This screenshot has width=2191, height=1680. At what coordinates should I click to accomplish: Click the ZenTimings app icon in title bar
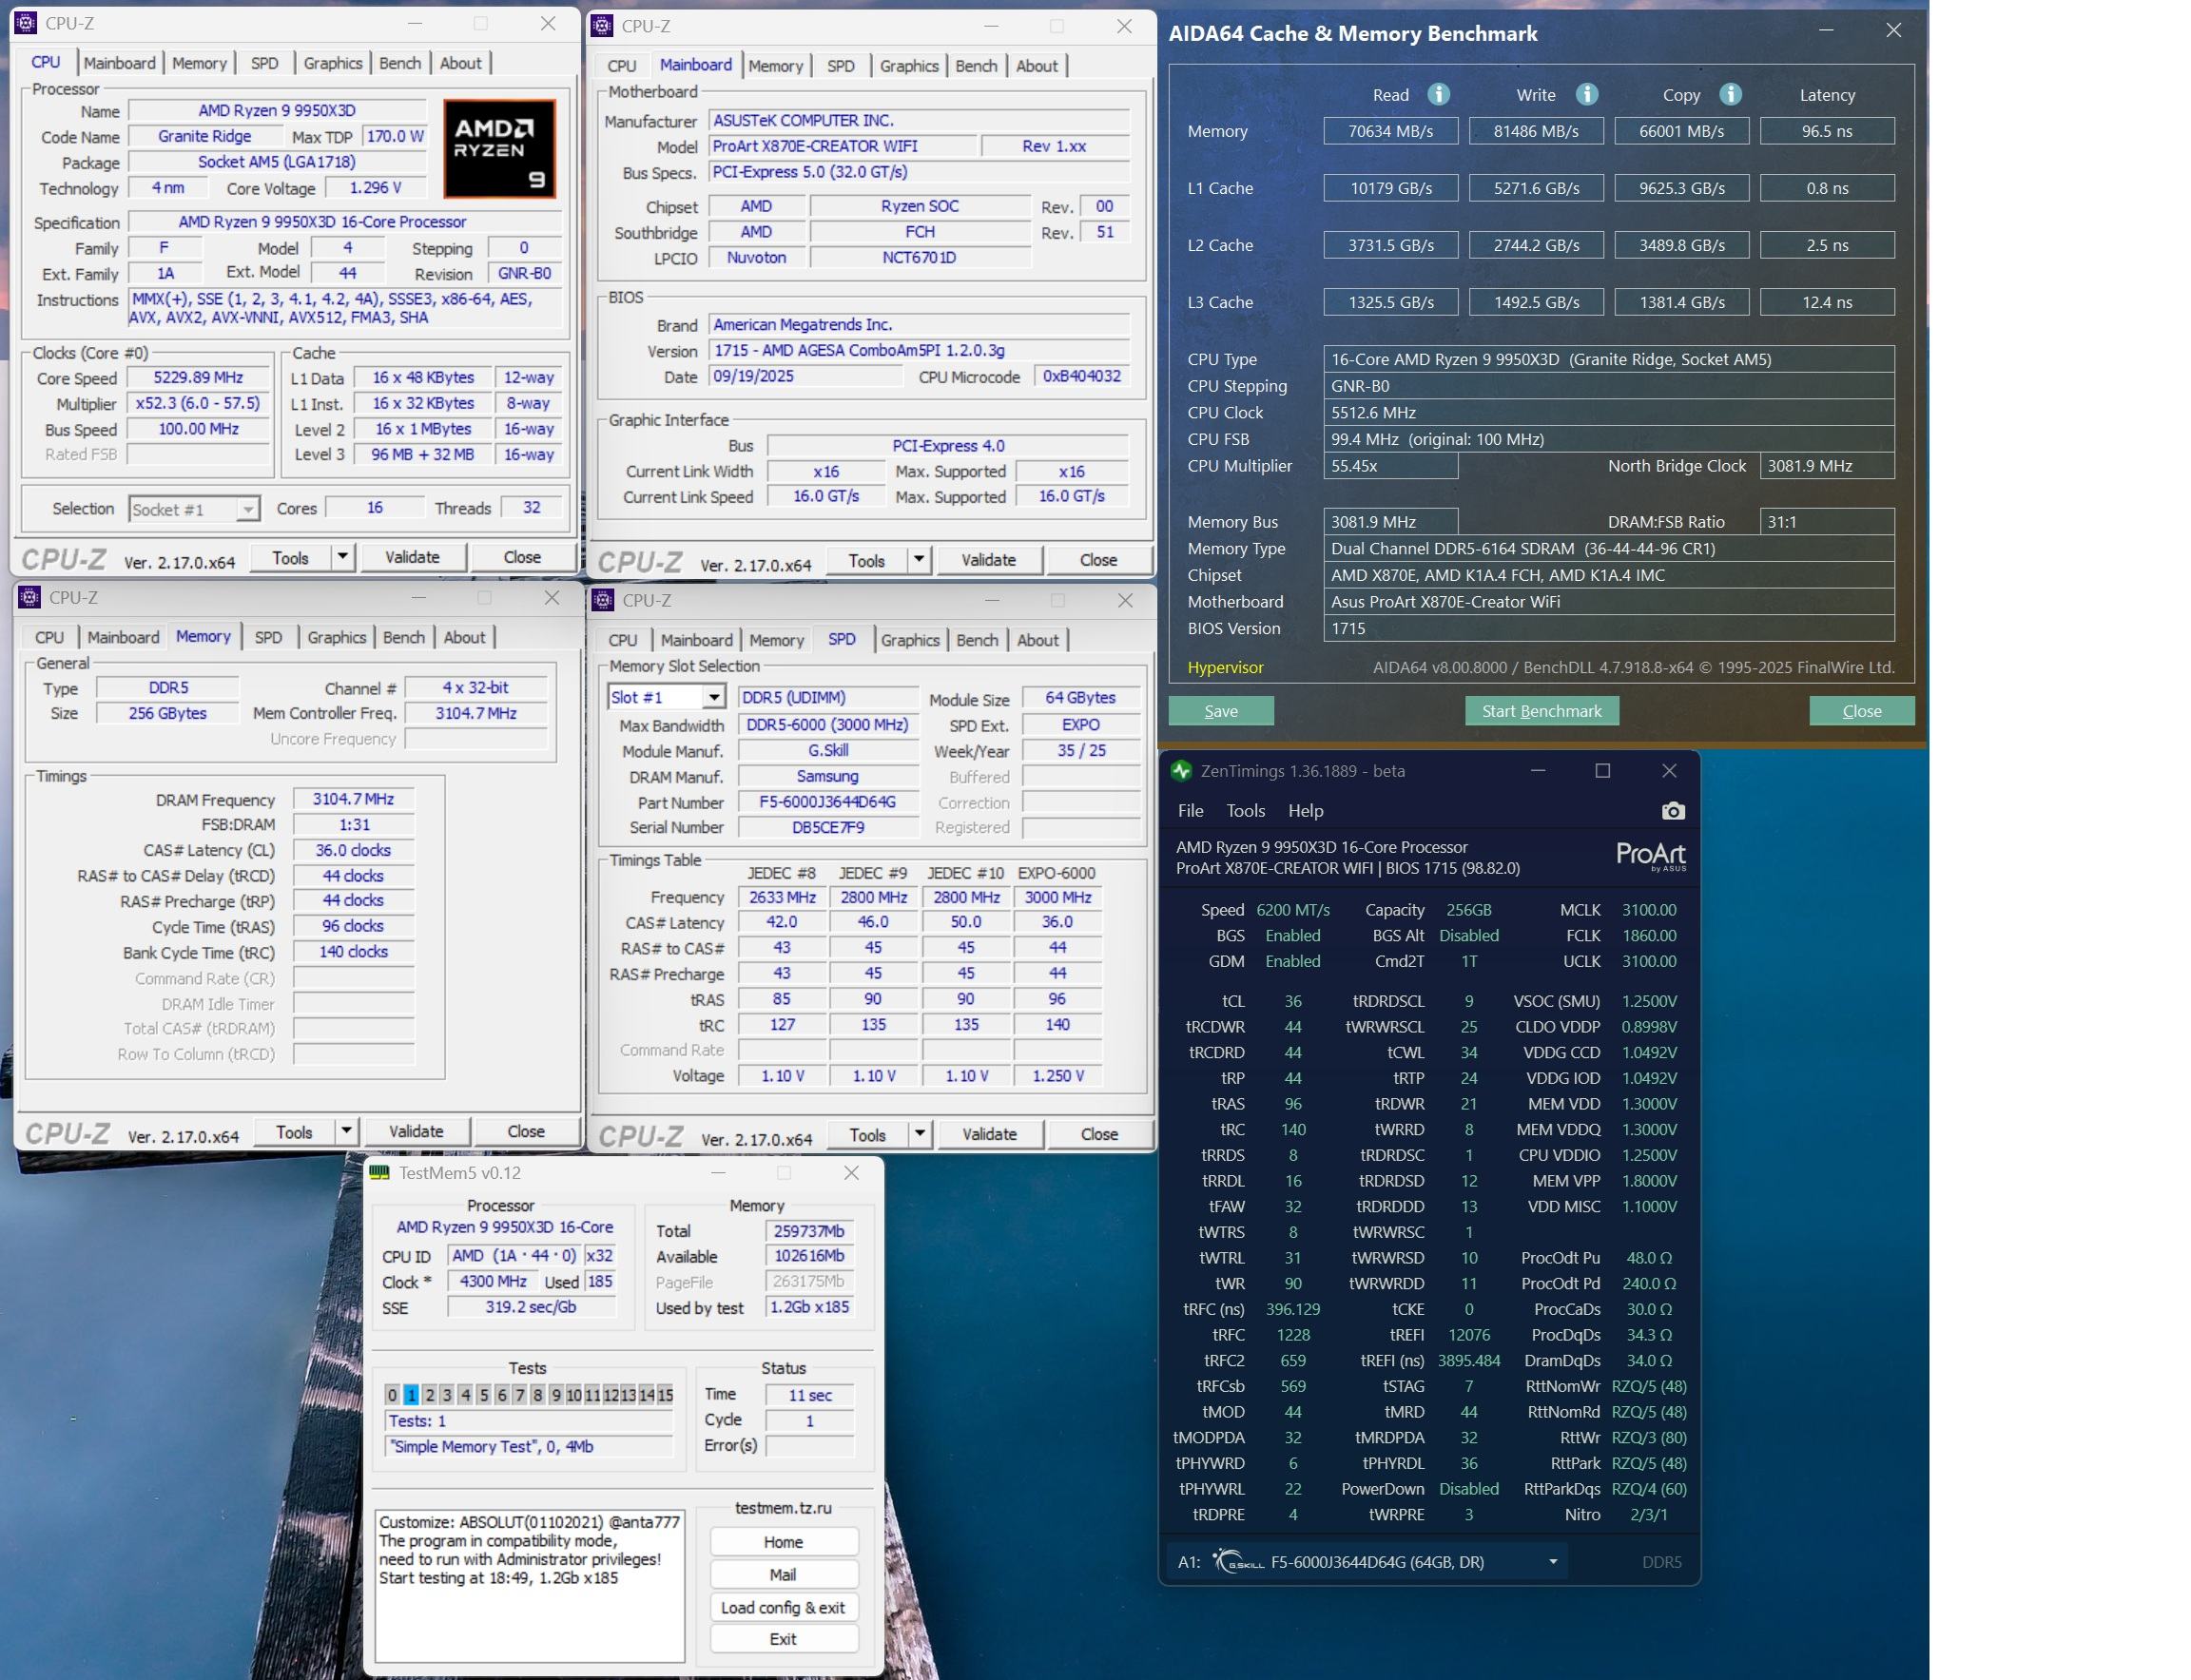[1181, 771]
